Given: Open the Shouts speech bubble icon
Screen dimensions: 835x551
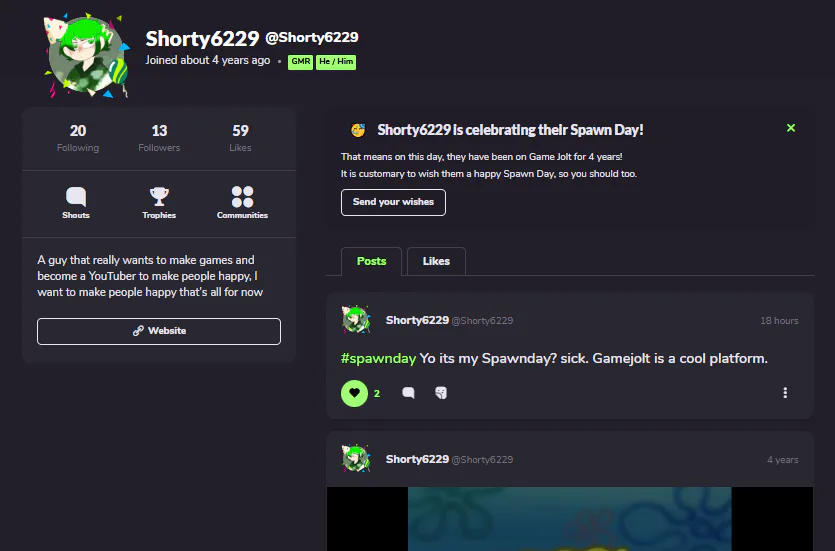Looking at the screenshot, I should click(x=76, y=196).
